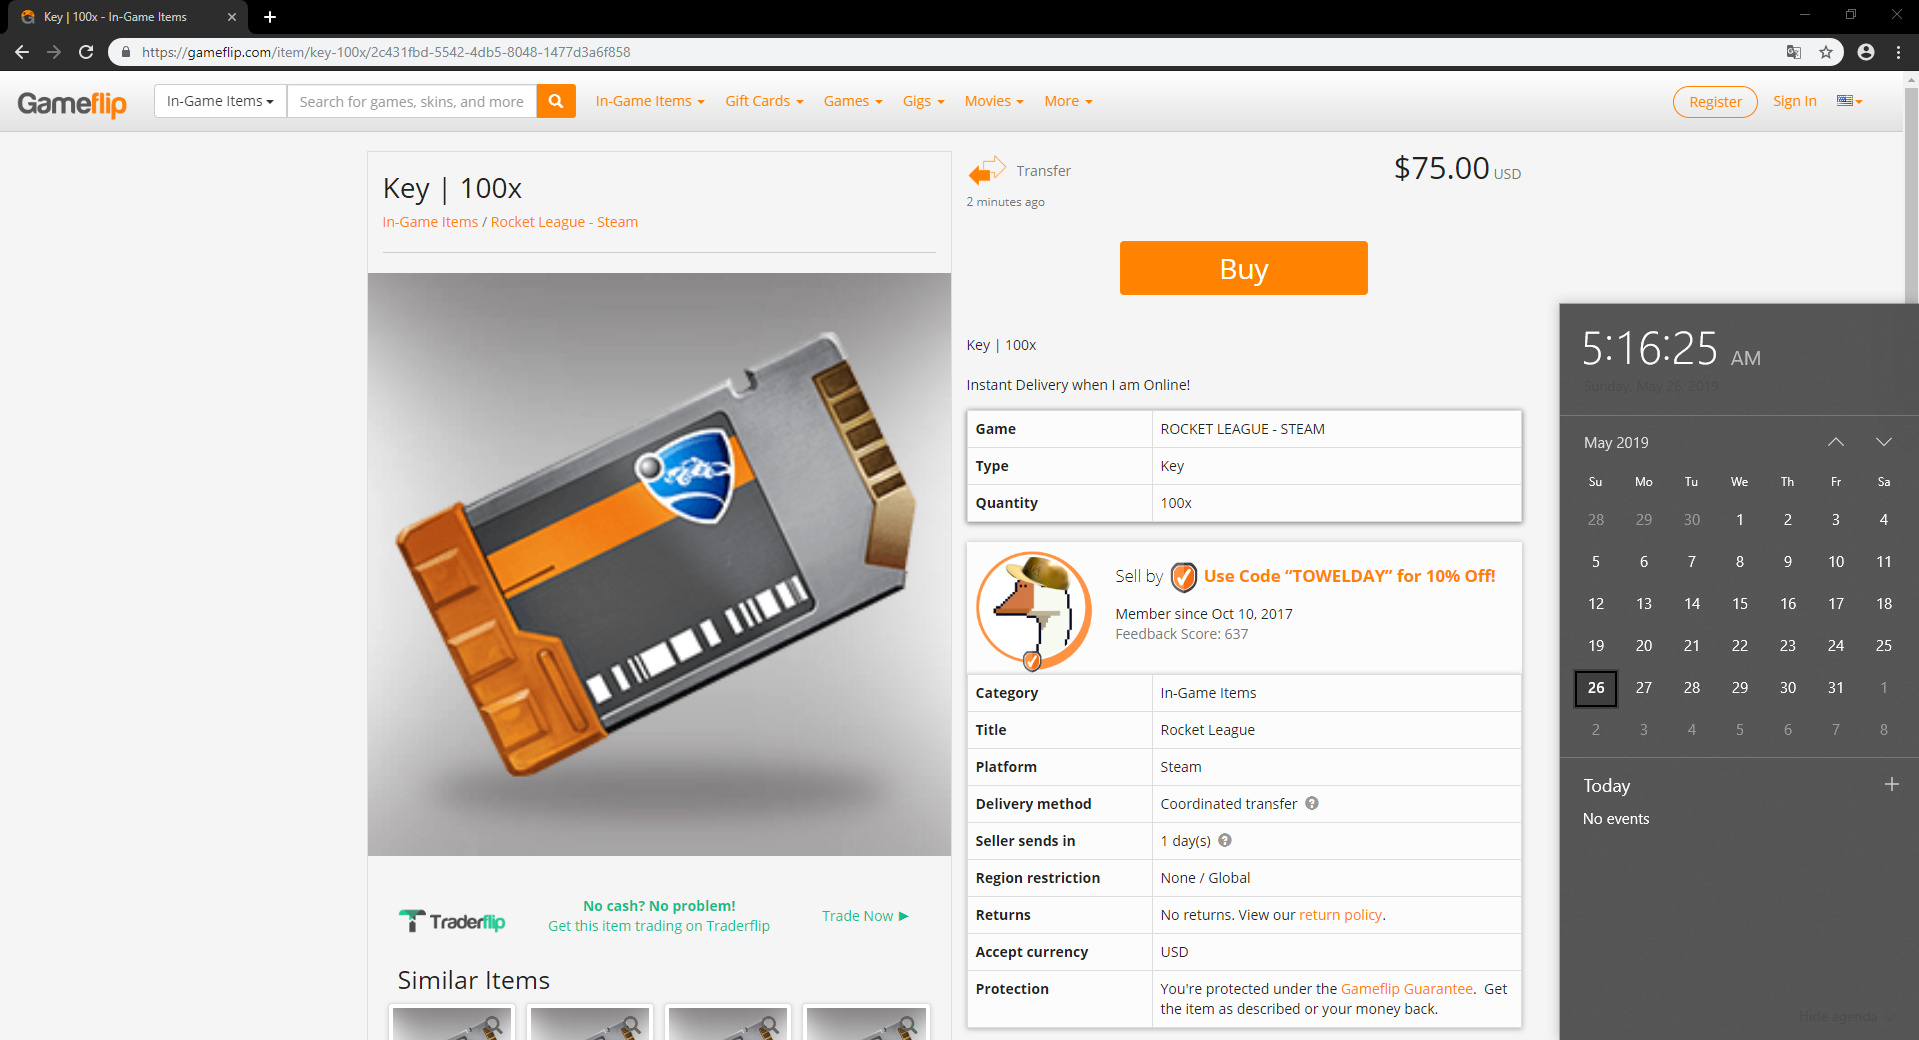This screenshot has width=1919, height=1040.
Task: Open last Similar Items thumbnail
Action: tap(866, 1022)
